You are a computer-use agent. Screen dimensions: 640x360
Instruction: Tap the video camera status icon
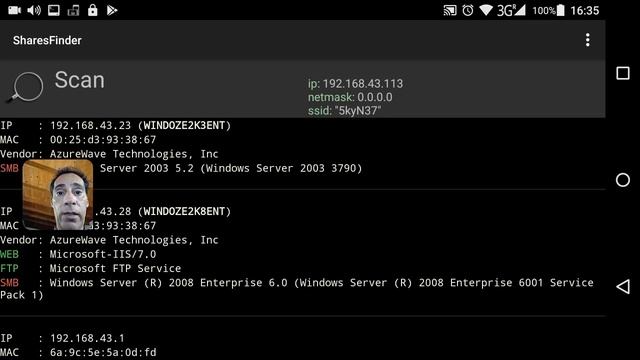click(14, 10)
